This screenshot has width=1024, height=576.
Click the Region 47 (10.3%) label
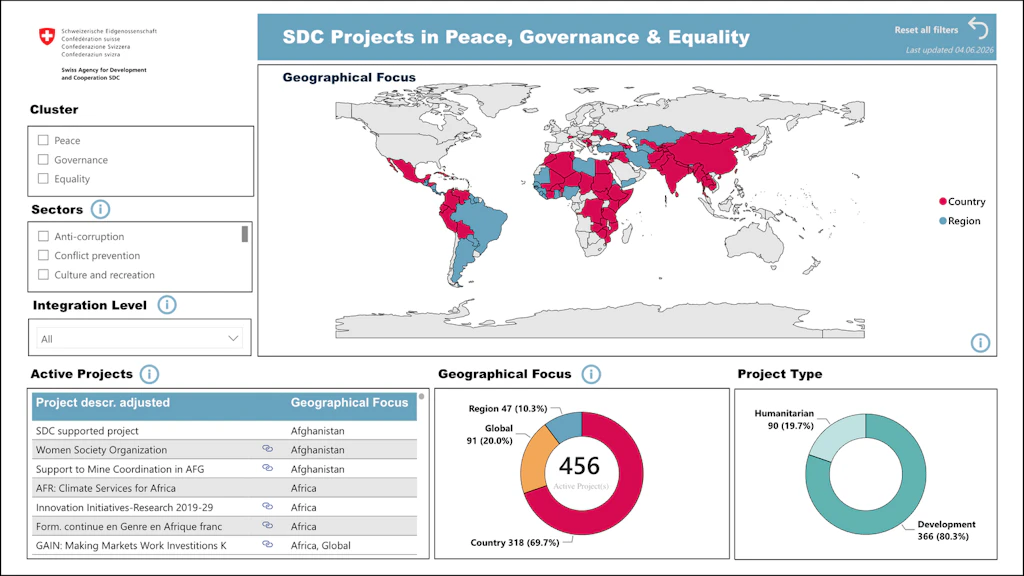507,409
